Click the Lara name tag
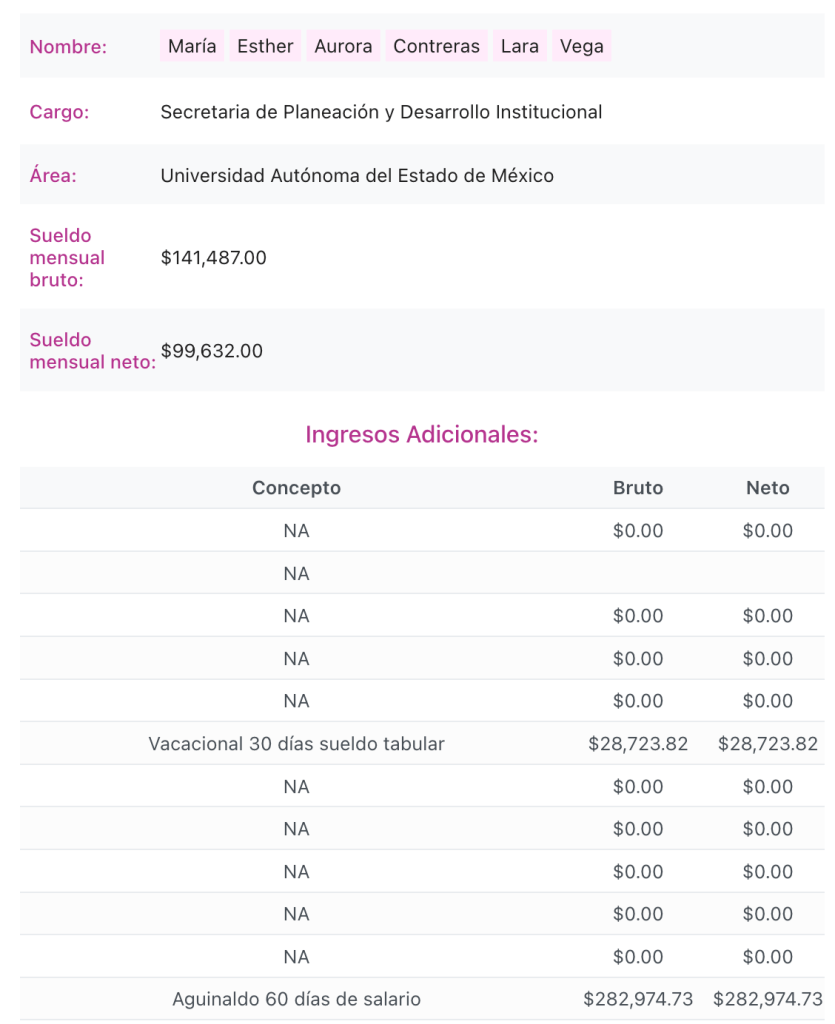This screenshot has width=835, height=1024. 519,46
